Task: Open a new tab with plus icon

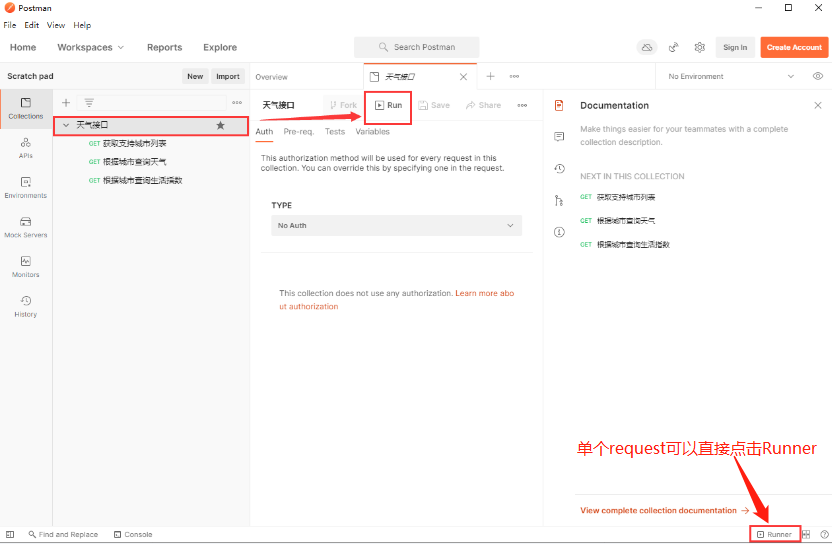Action: point(490,76)
